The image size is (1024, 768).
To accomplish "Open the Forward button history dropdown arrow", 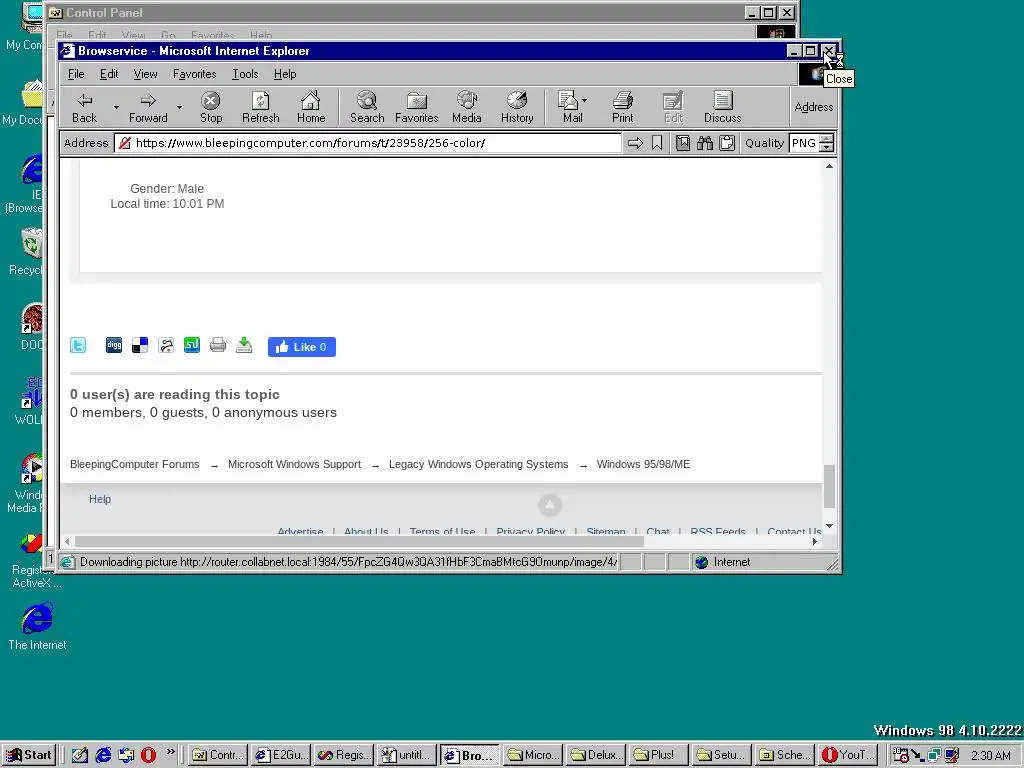I will point(179,107).
